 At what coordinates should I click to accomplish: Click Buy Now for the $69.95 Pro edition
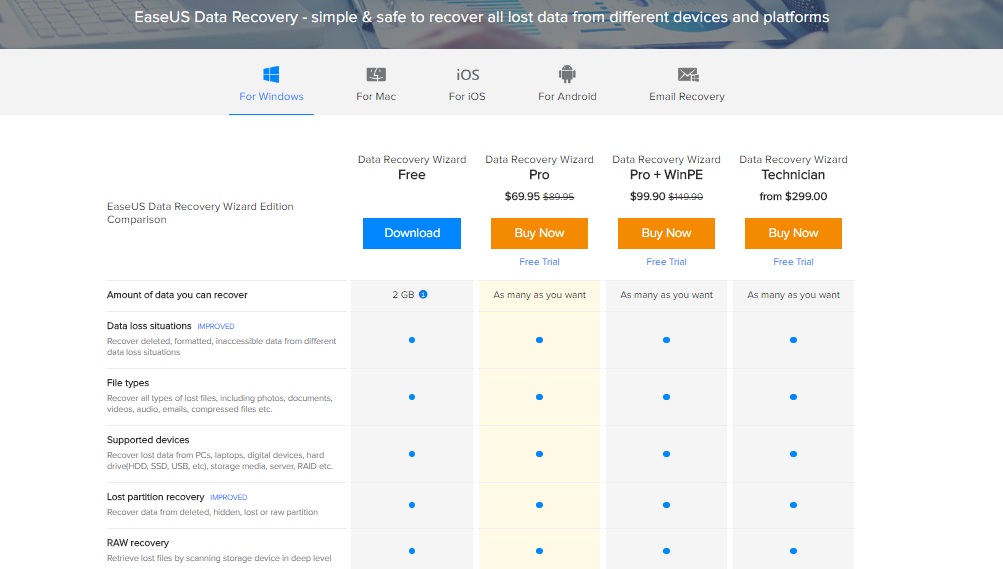(x=539, y=233)
